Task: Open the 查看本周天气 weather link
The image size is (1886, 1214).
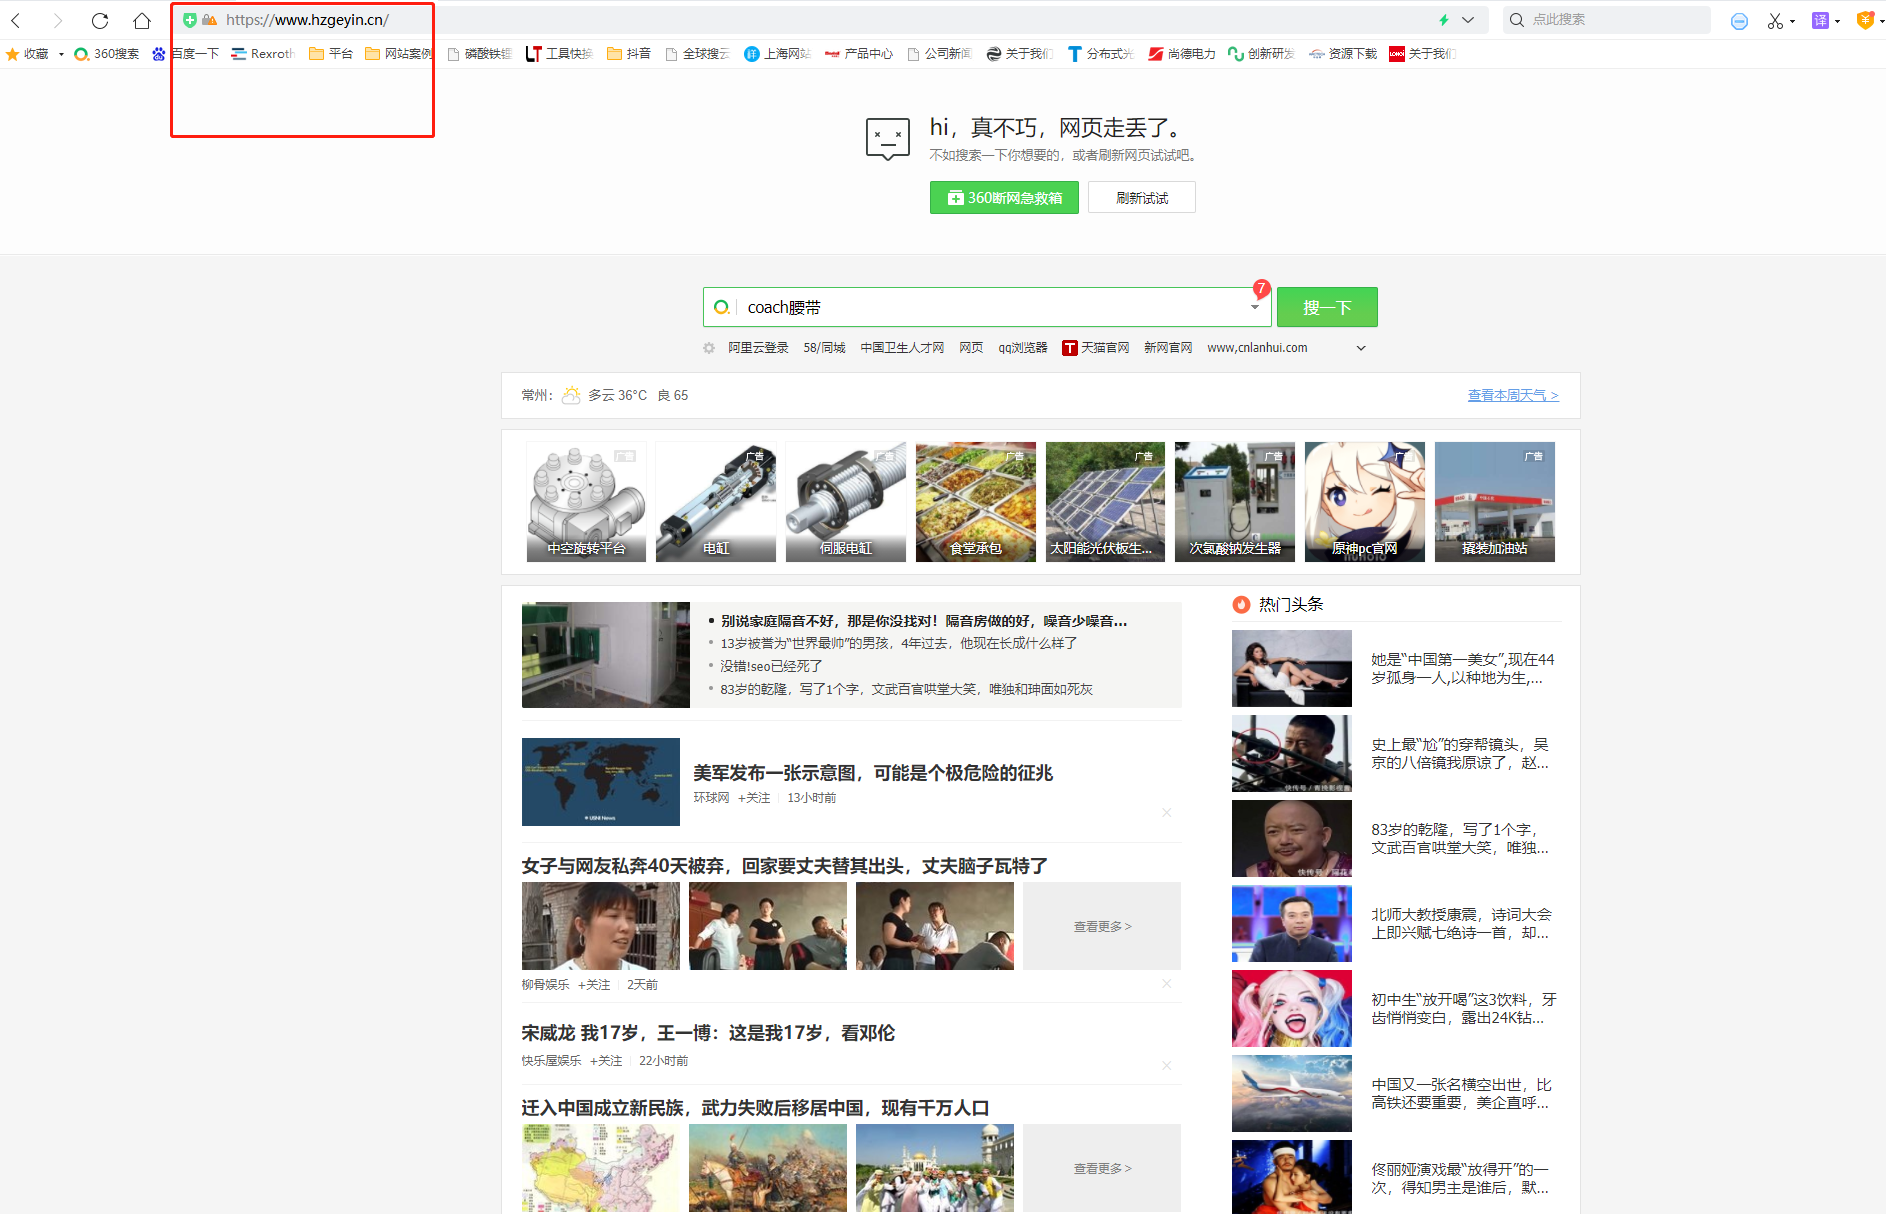Action: click(1512, 395)
